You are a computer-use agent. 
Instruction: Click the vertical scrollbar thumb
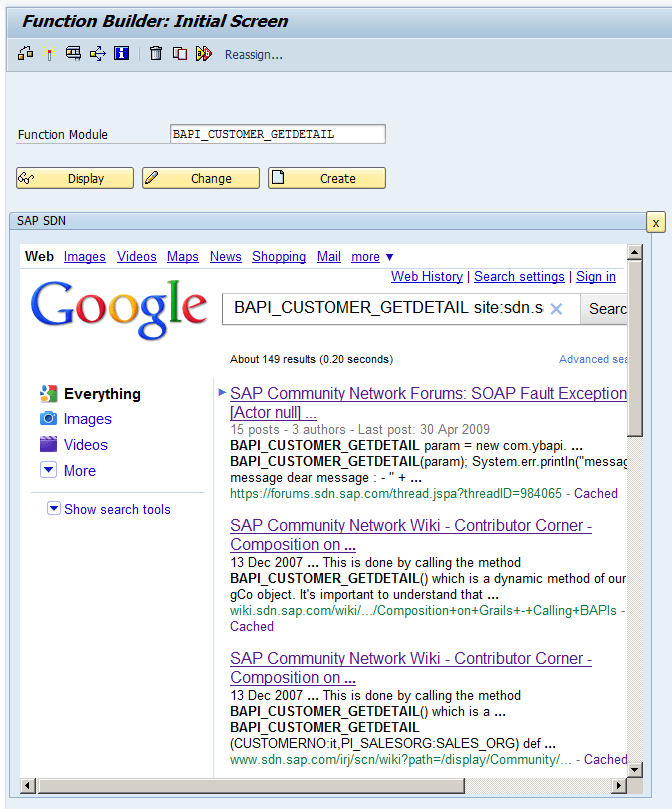point(635,348)
